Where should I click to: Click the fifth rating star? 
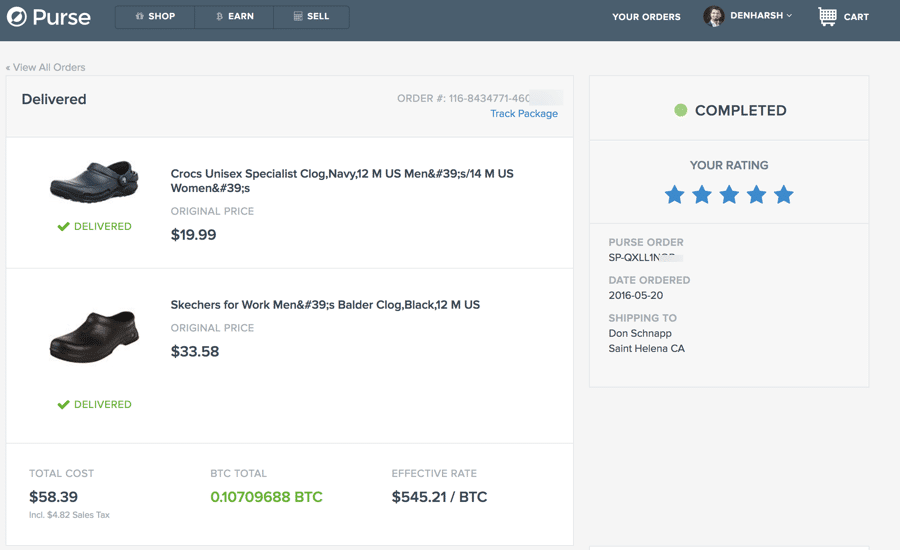coord(783,195)
